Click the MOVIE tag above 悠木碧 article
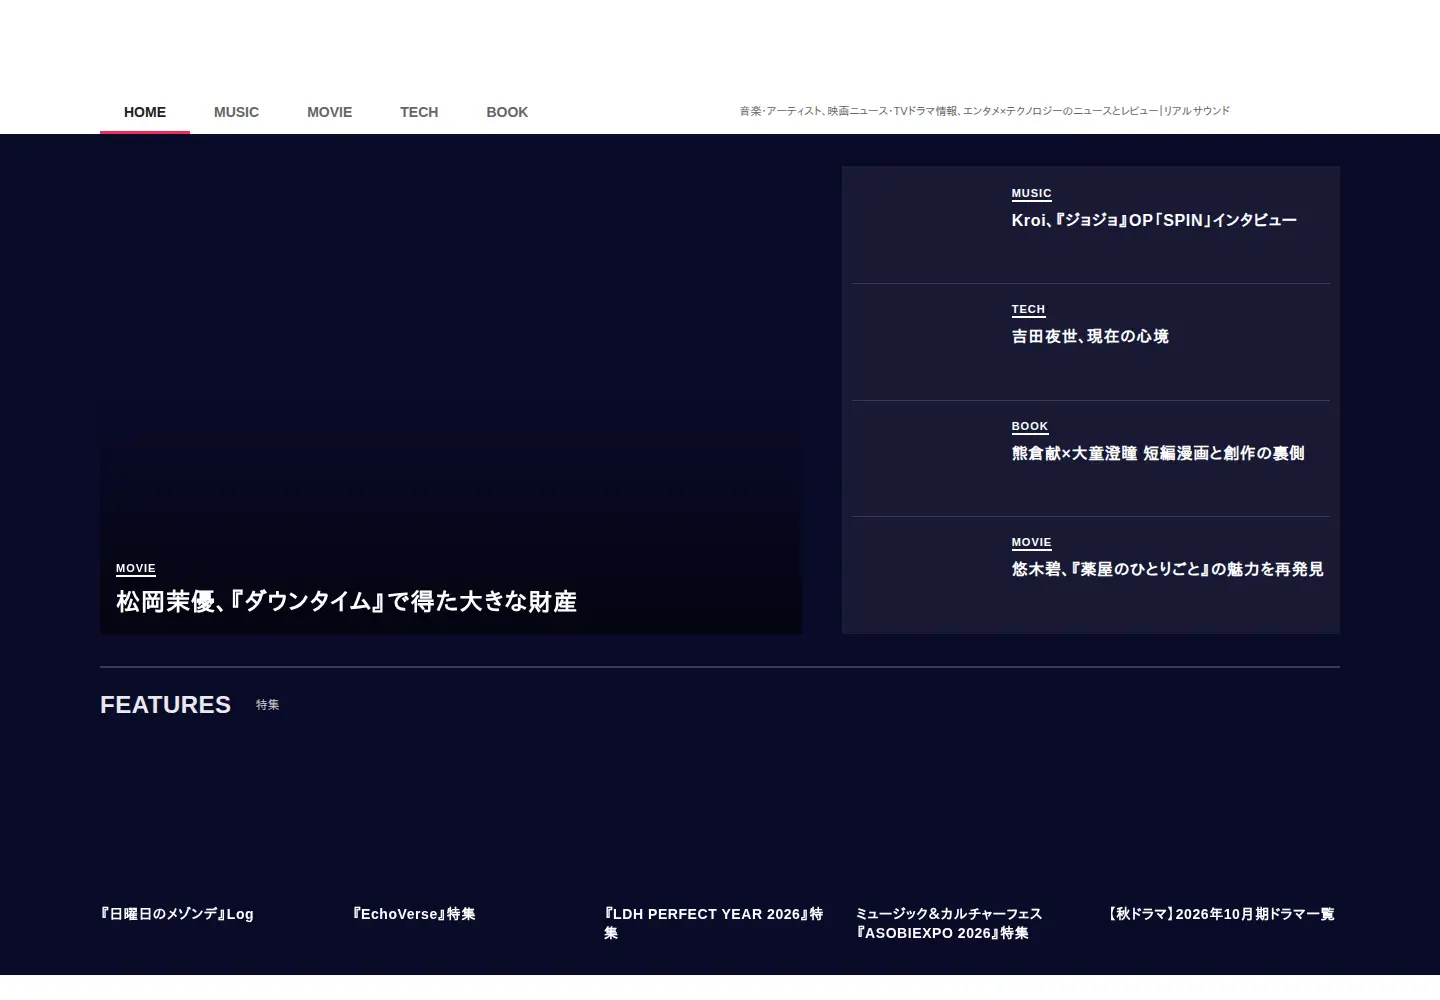1440x1000 pixels. (1031, 543)
